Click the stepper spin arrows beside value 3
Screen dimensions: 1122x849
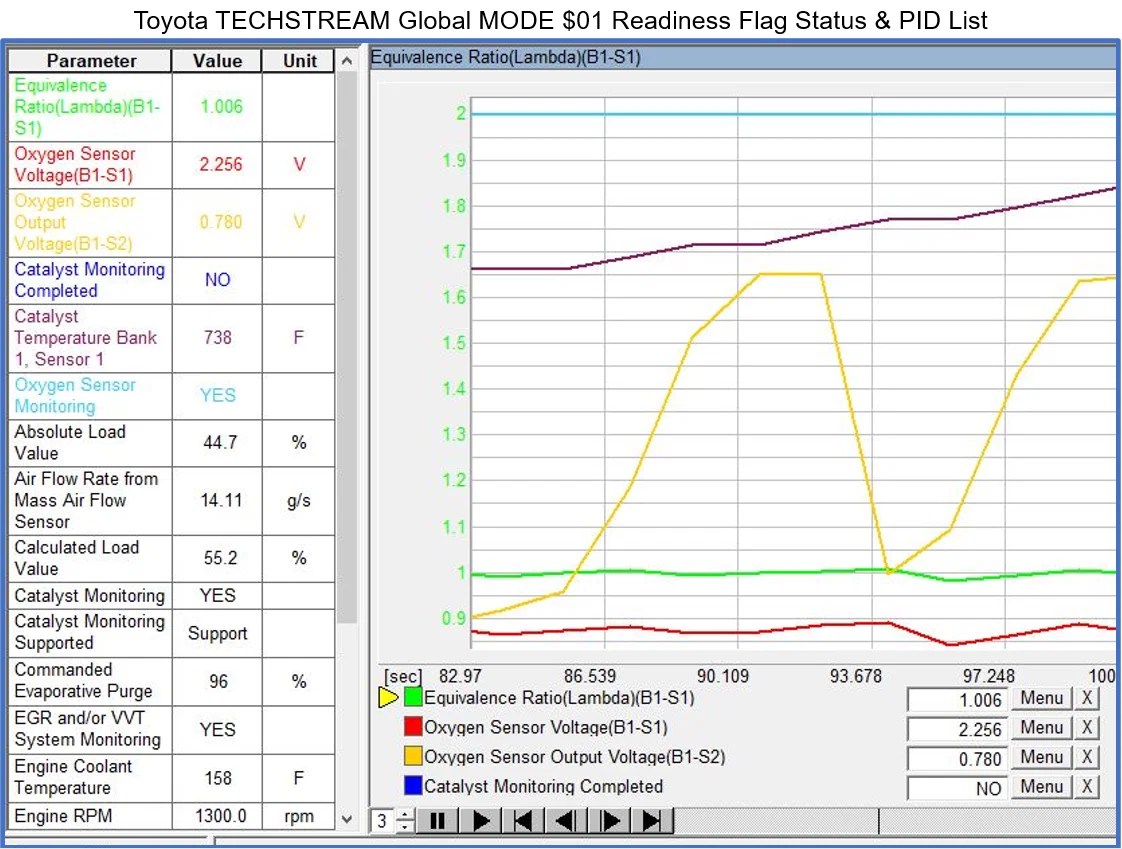click(x=405, y=820)
